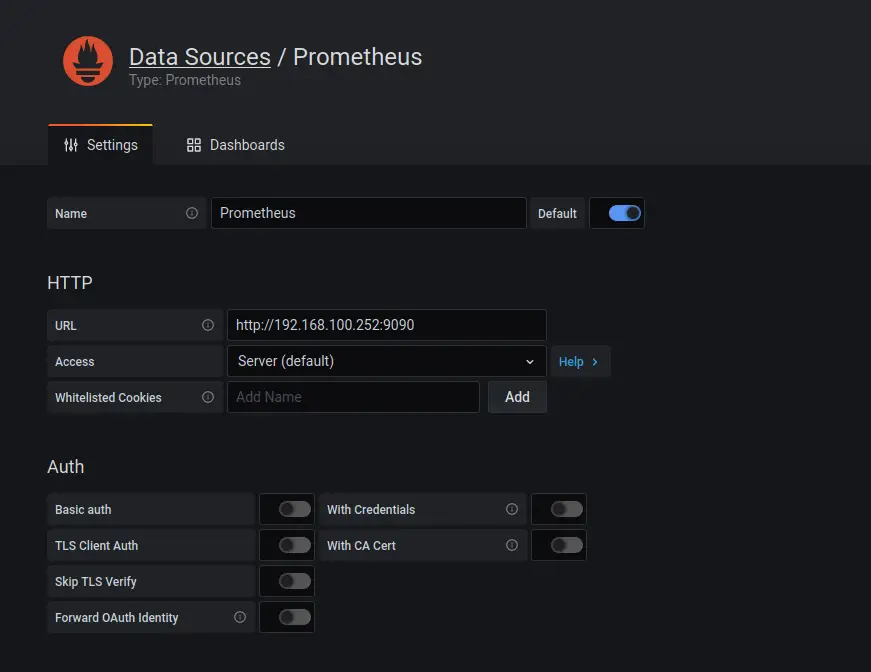Click the URL field label
This screenshot has height=672, width=871.
[66, 325]
